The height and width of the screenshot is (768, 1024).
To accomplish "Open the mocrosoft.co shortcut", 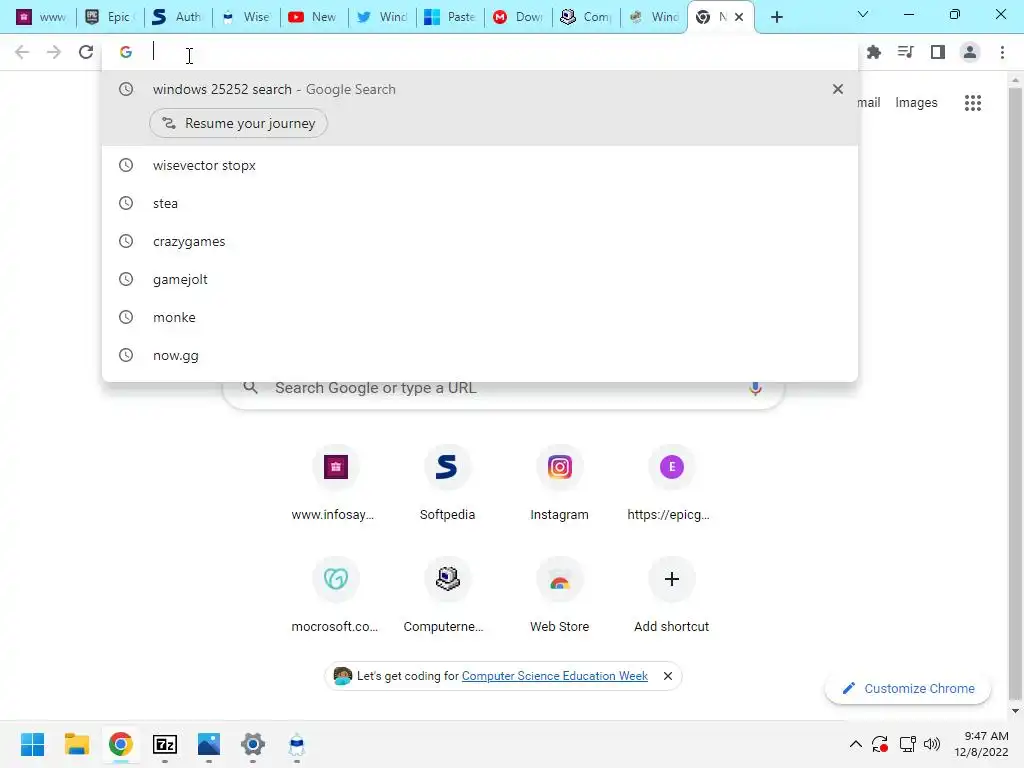I will pyautogui.click(x=335, y=594).
